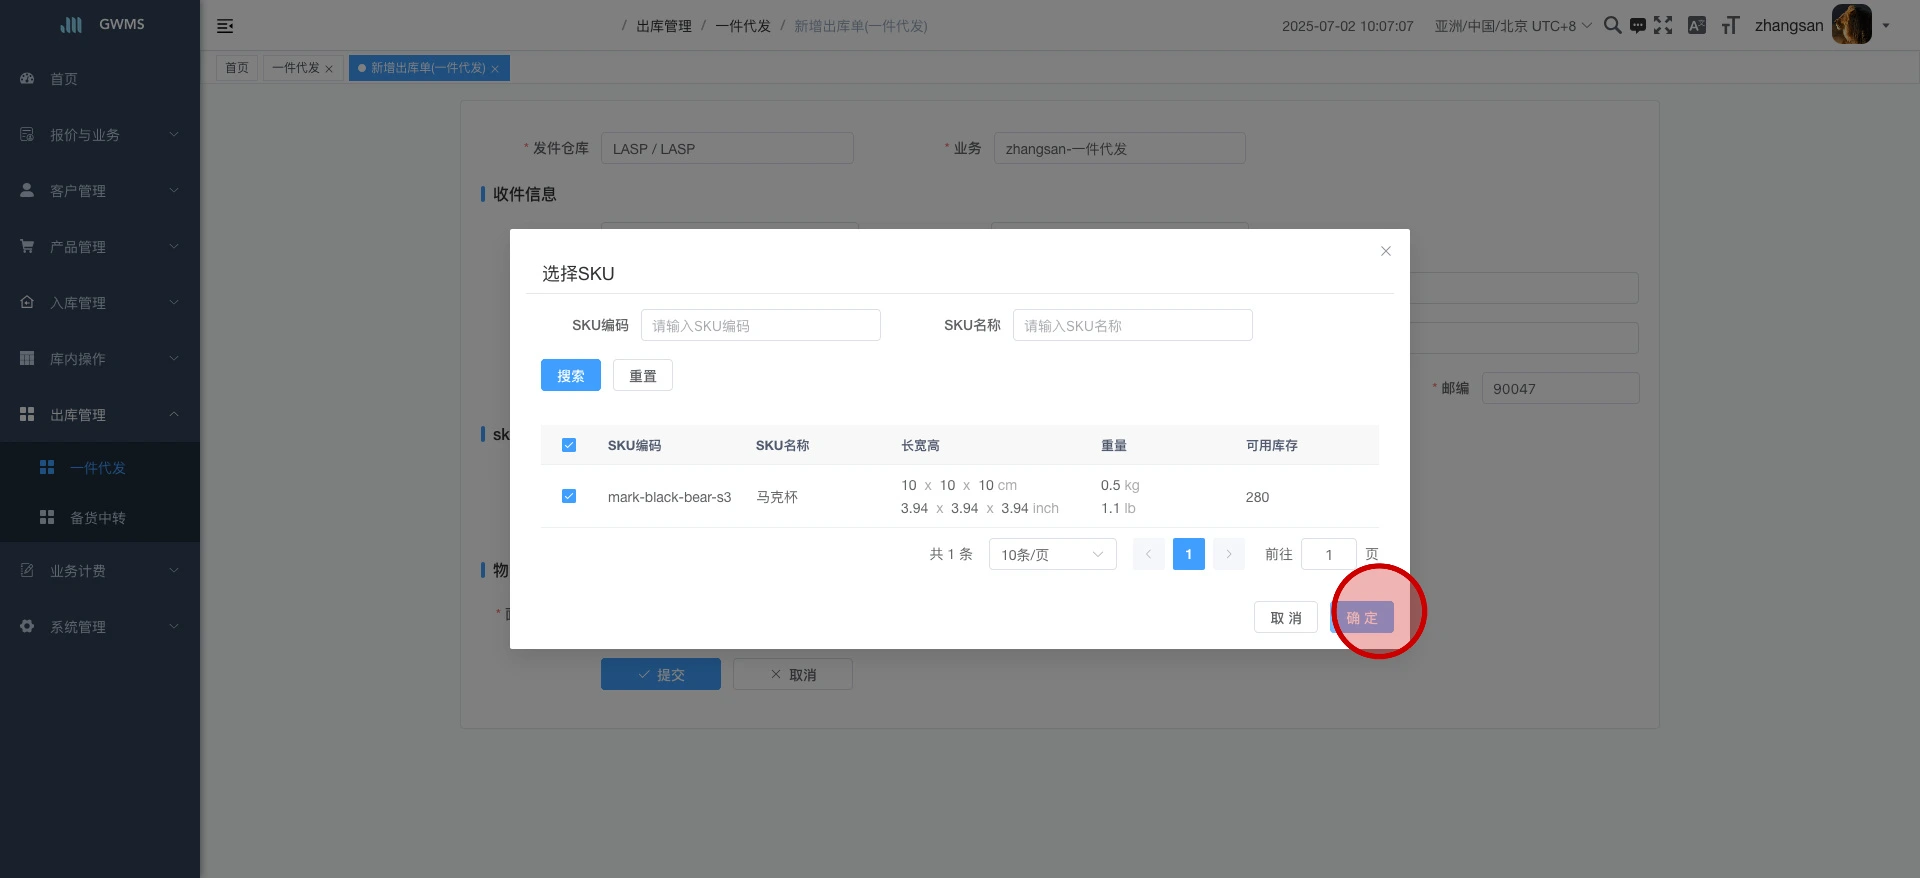The image size is (1920, 878).
Task: Open the timezone 亚洲/中国/北京 dropdown
Action: (x=1512, y=26)
